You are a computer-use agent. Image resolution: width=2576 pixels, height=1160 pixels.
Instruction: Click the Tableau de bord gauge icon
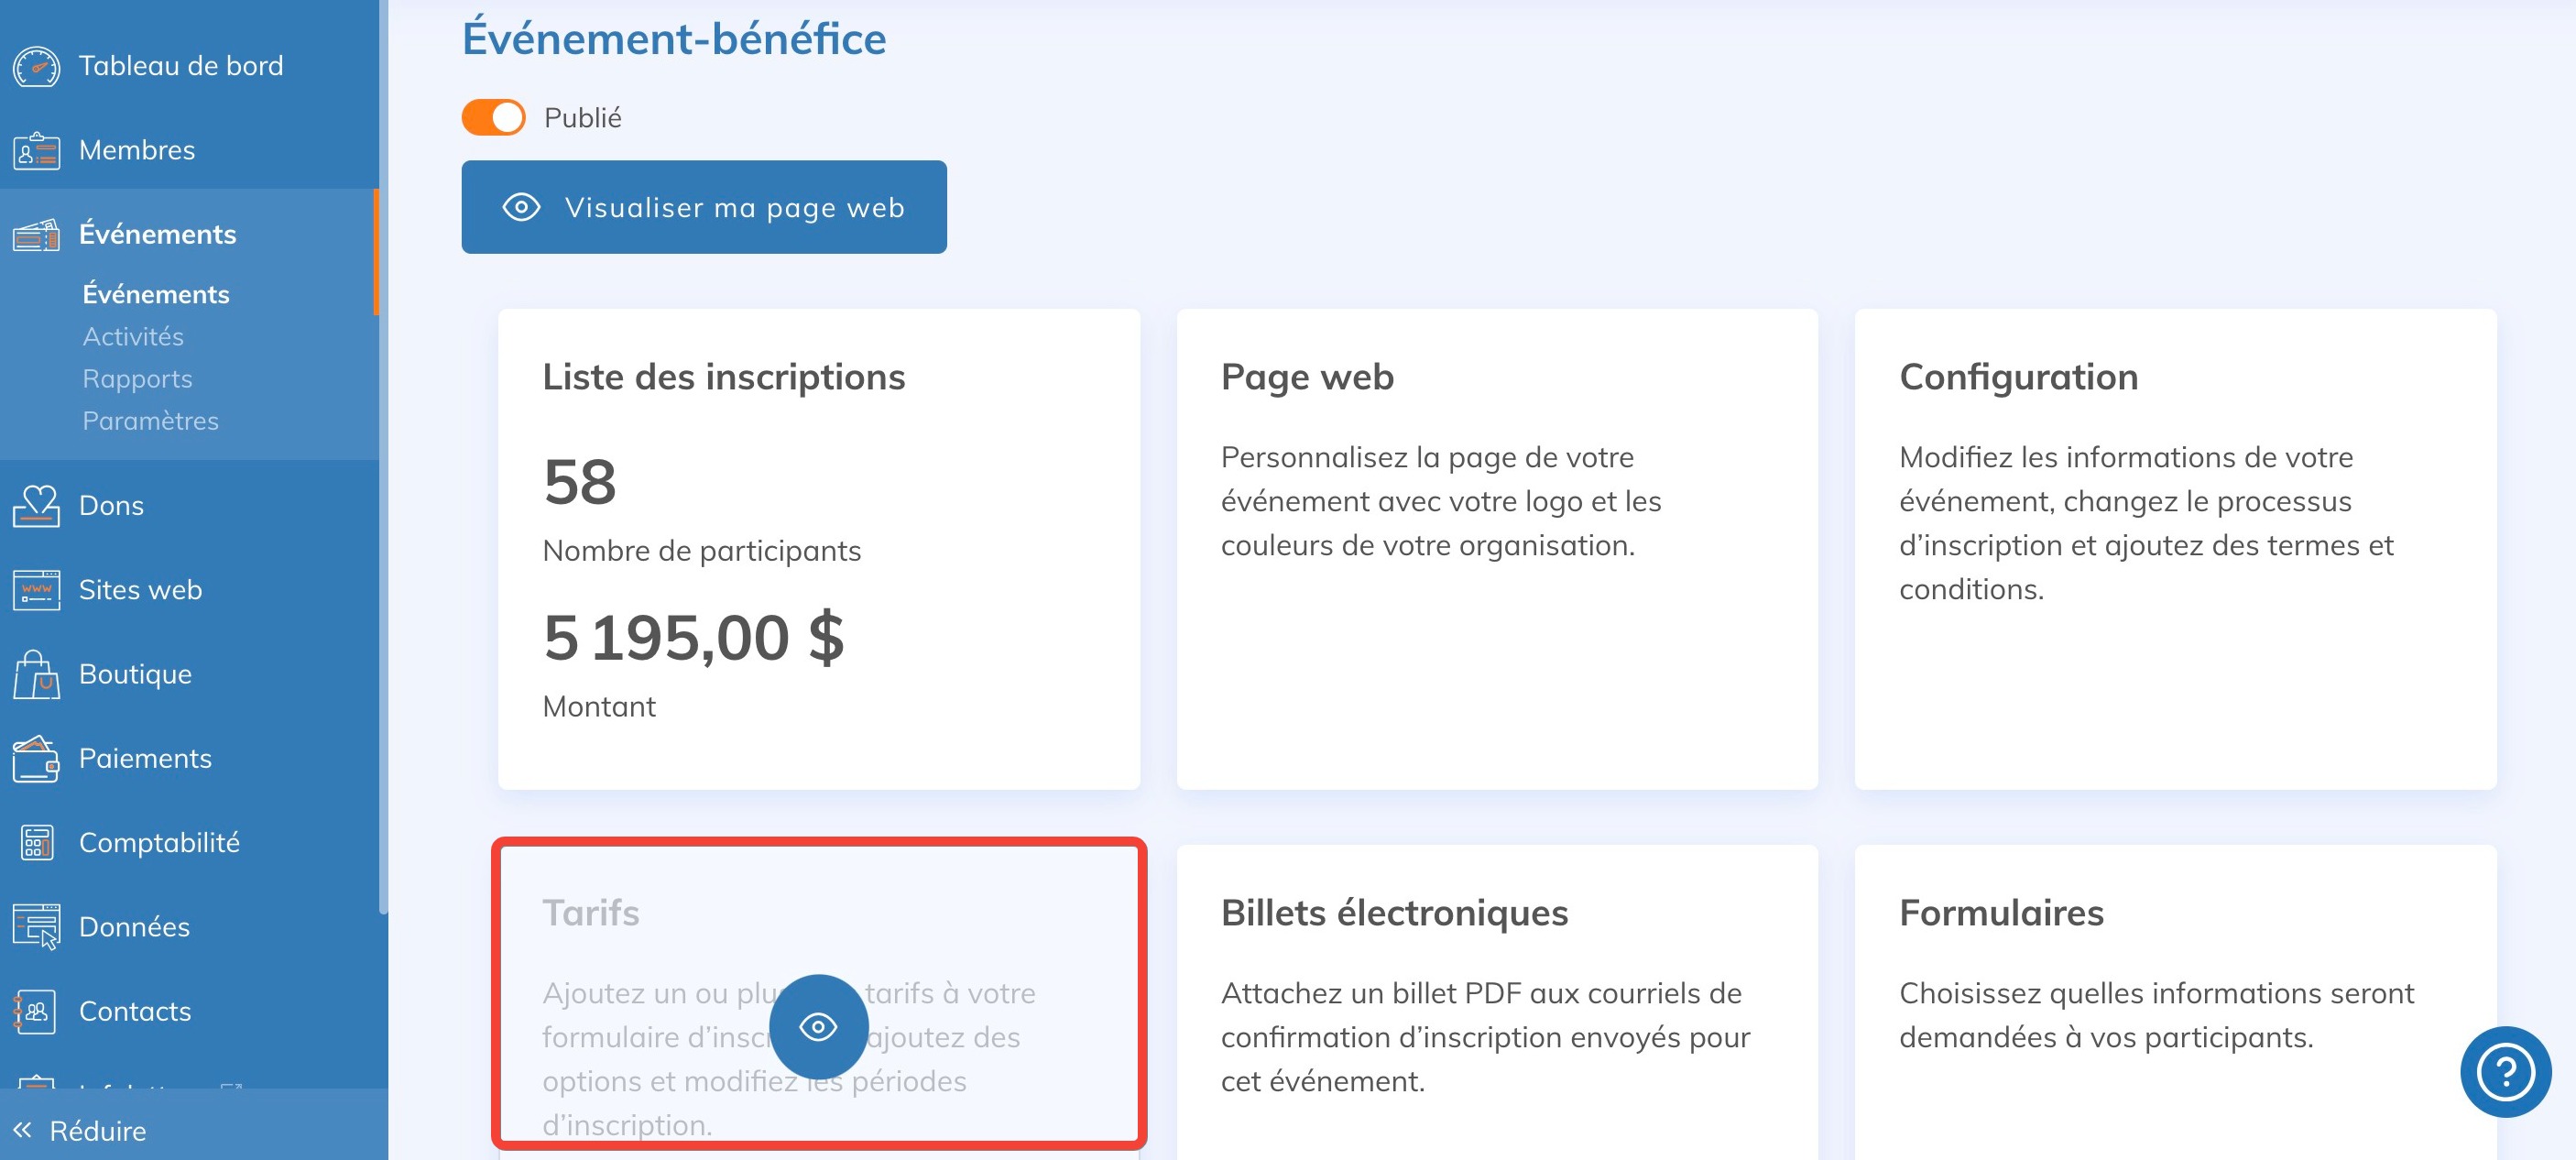coord(36,66)
